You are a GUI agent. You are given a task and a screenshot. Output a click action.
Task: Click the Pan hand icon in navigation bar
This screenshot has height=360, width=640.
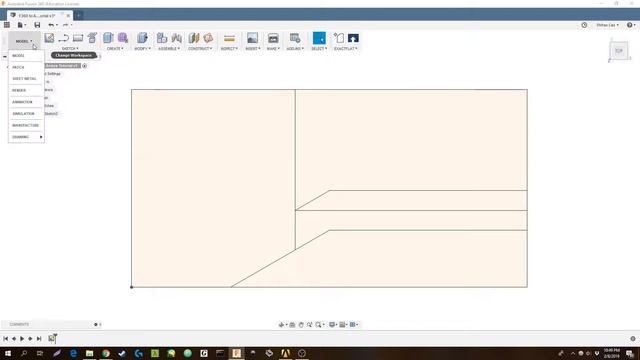click(x=301, y=324)
